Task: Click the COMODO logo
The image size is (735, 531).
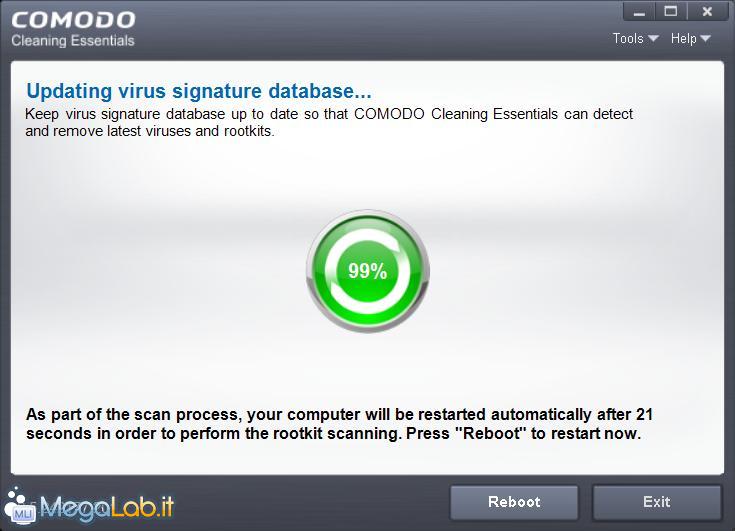Action: pyautogui.click(x=74, y=20)
